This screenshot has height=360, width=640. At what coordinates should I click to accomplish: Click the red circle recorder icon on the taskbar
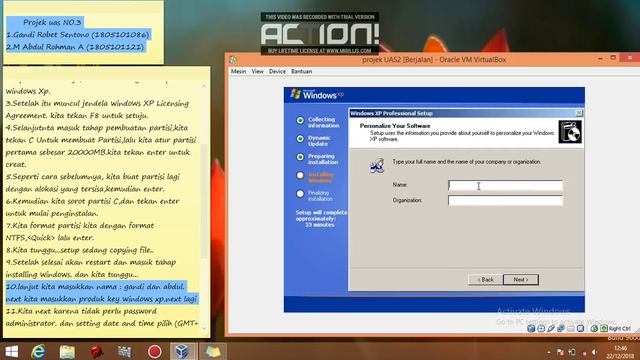[x=154, y=351]
